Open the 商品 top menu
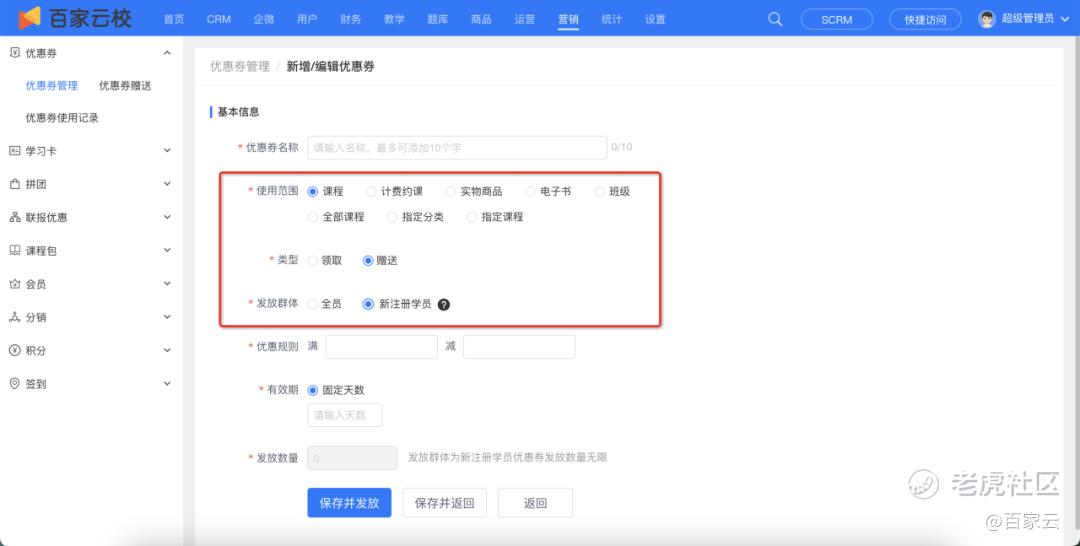The image size is (1080, 546). click(x=481, y=19)
